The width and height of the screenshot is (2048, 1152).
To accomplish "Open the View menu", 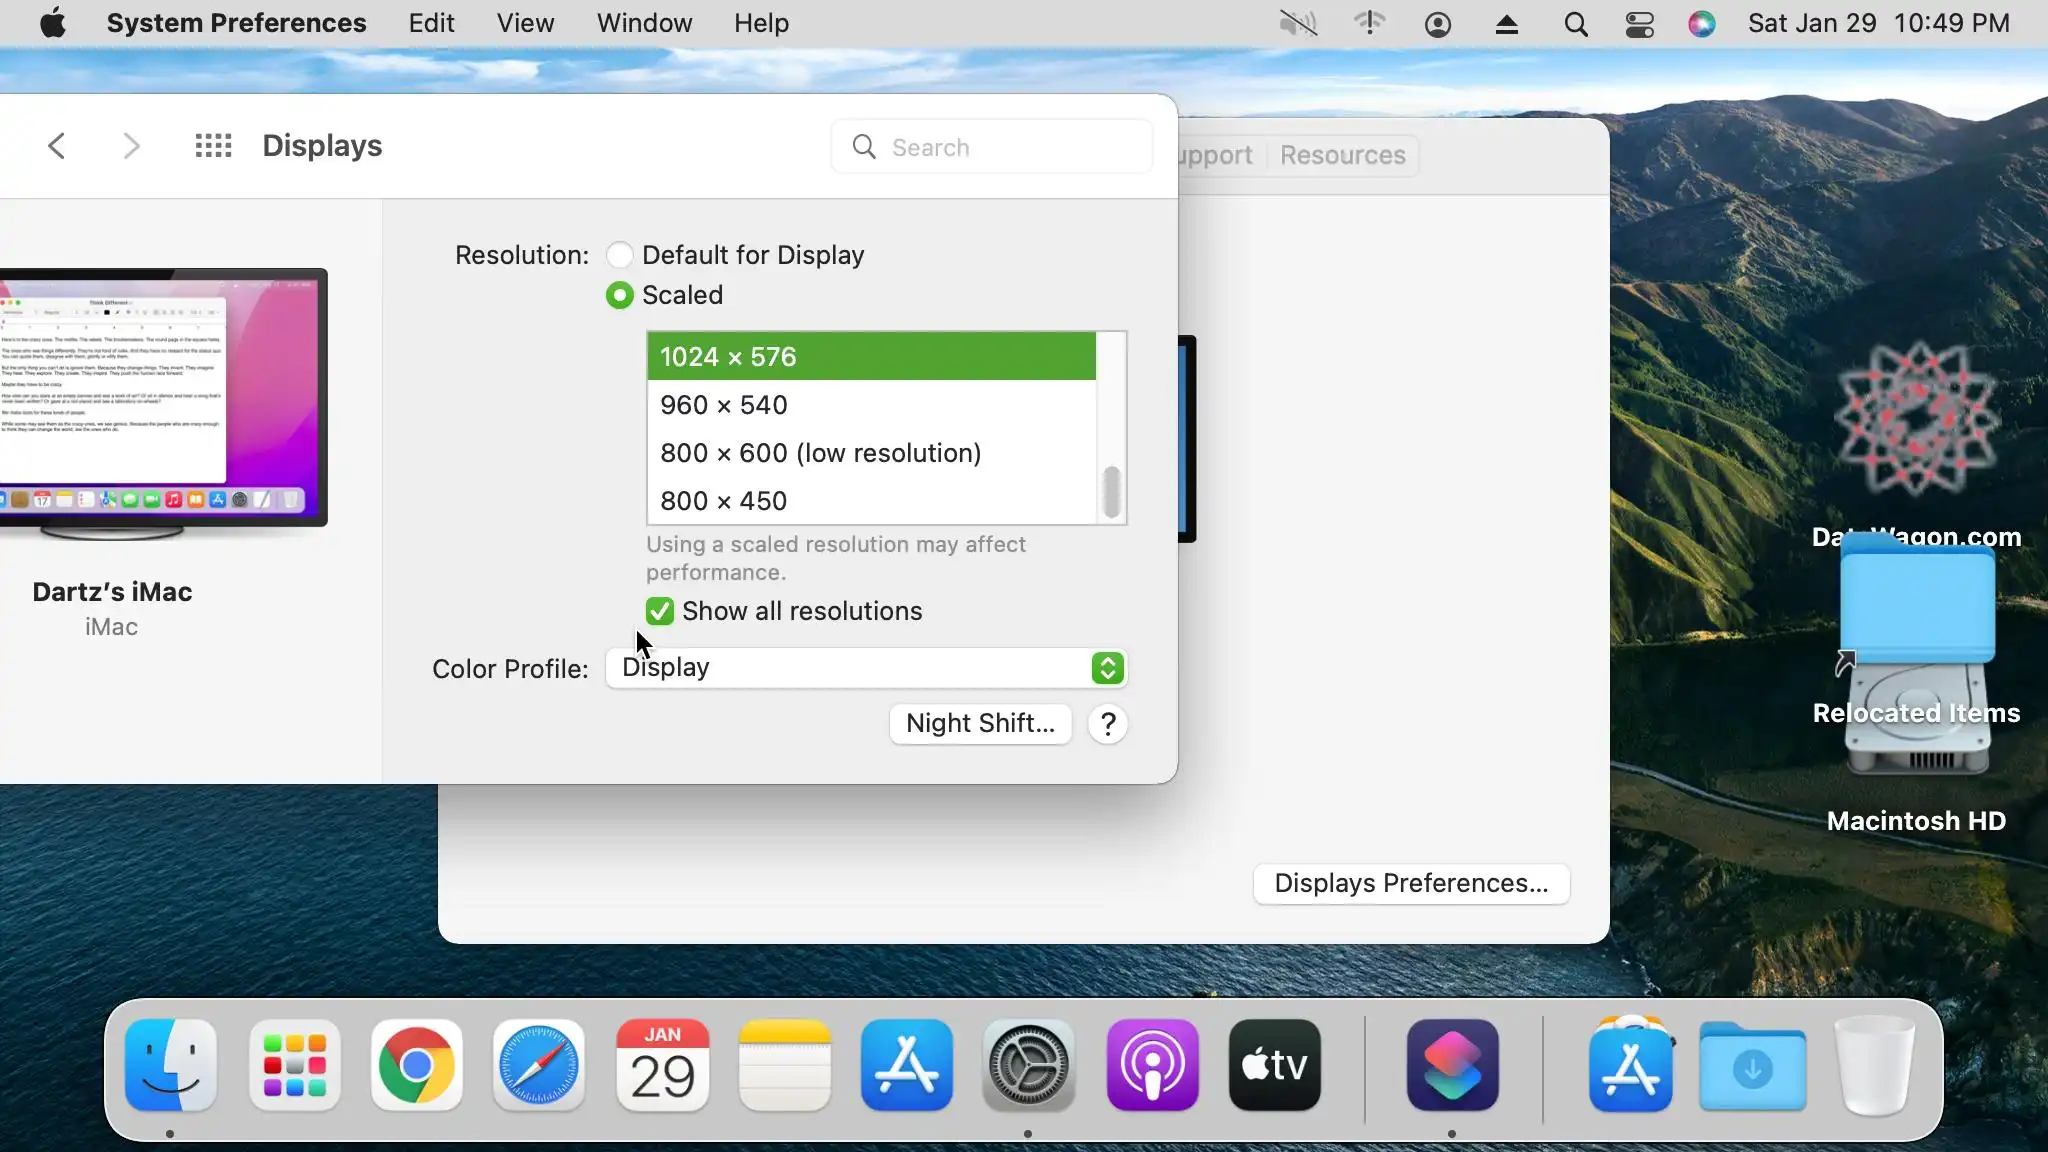I will pyautogui.click(x=525, y=23).
